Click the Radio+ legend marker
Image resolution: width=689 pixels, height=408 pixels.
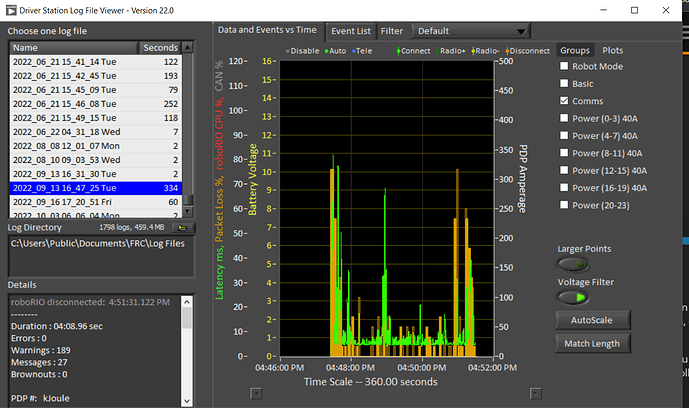(x=438, y=51)
